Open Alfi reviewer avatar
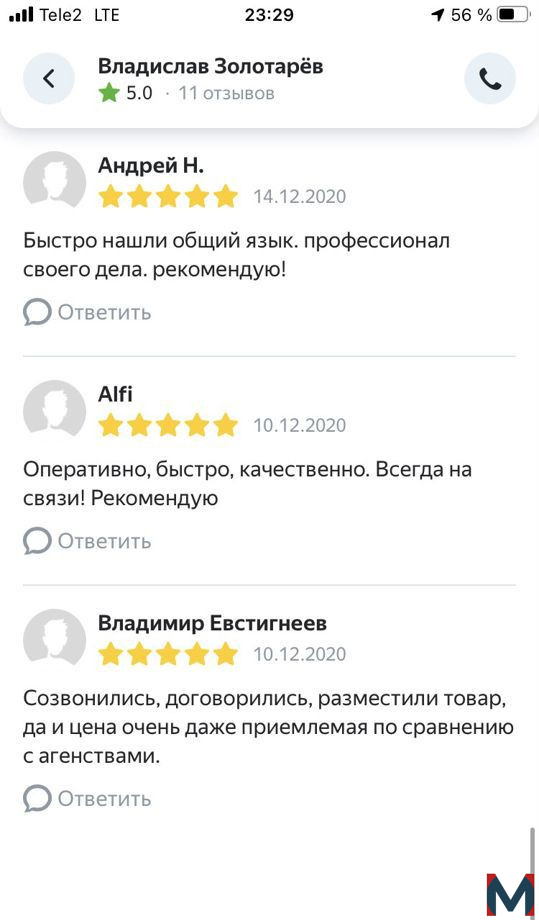This screenshot has width=539, height=920. pyautogui.click(x=55, y=408)
